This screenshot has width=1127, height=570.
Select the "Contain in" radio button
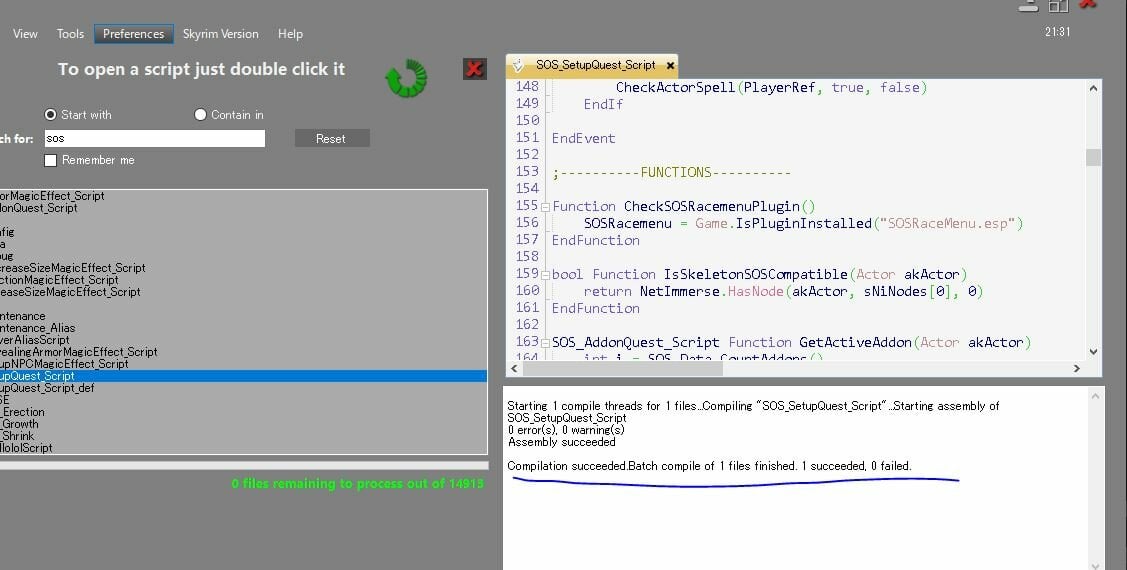point(201,114)
